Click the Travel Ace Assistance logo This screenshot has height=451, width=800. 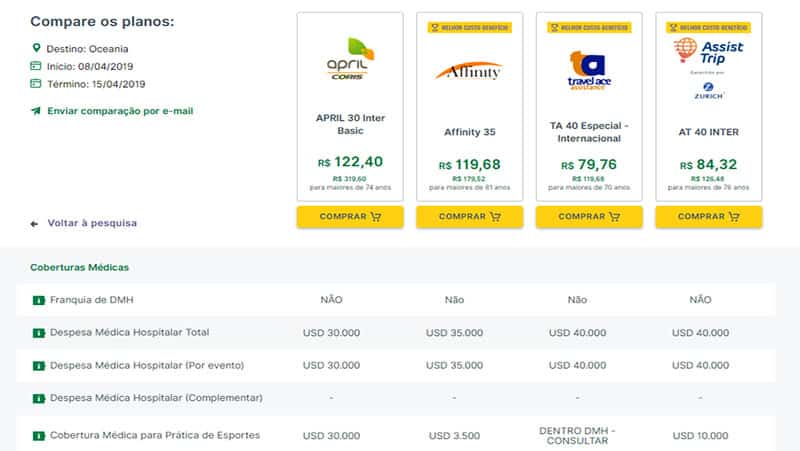[589, 70]
